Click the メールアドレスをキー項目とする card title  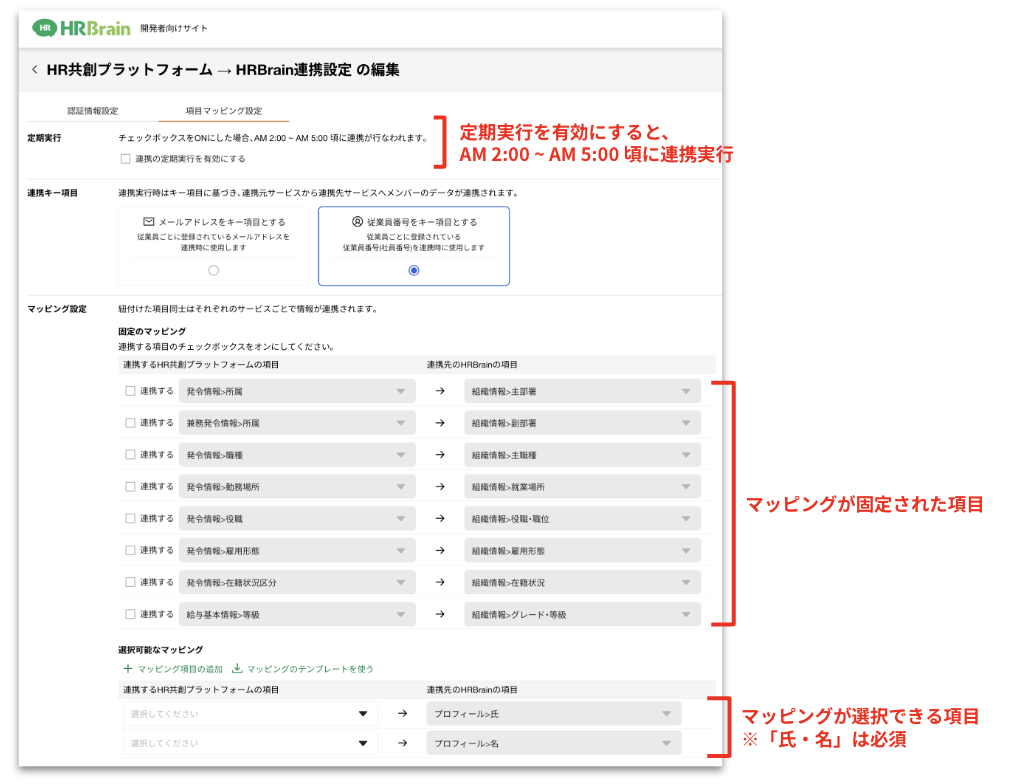tap(222, 222)
